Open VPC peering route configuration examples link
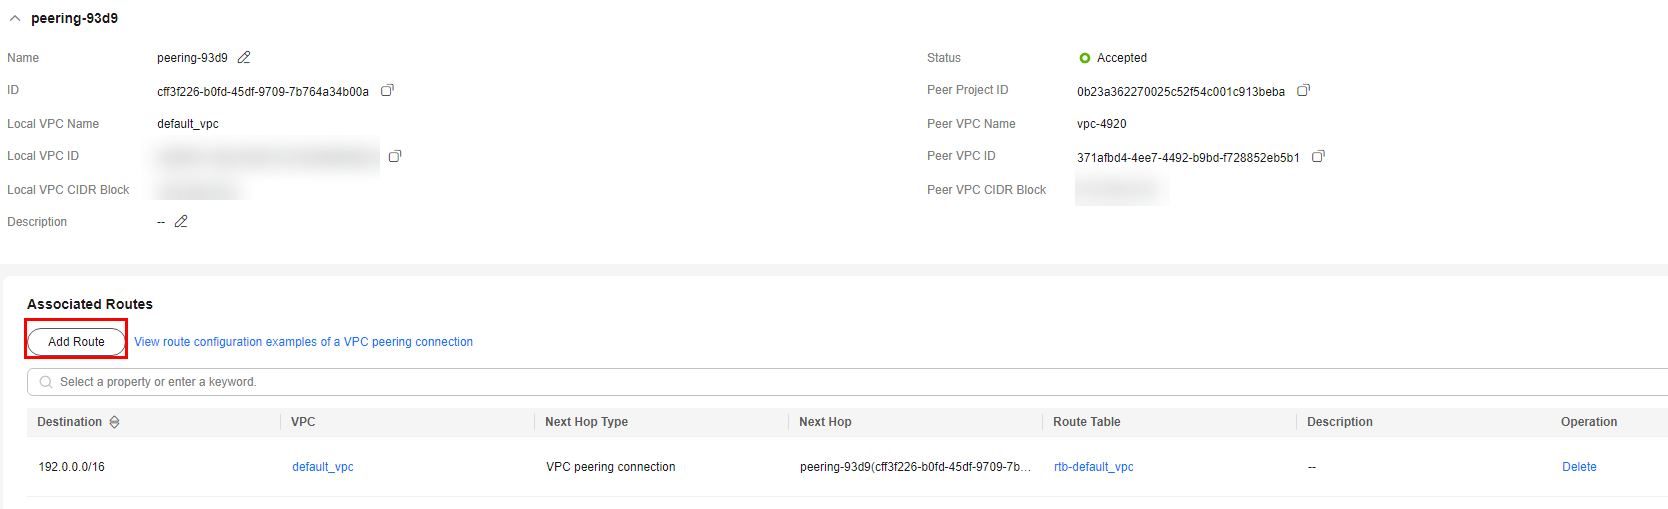The width and height of the screenshot is (1668, 509). pos(303,342)
